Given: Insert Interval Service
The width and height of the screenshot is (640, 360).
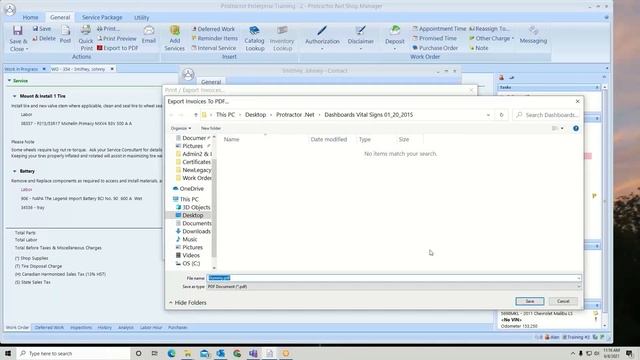Looking at the screenshot, I should [x=214, y=48].
